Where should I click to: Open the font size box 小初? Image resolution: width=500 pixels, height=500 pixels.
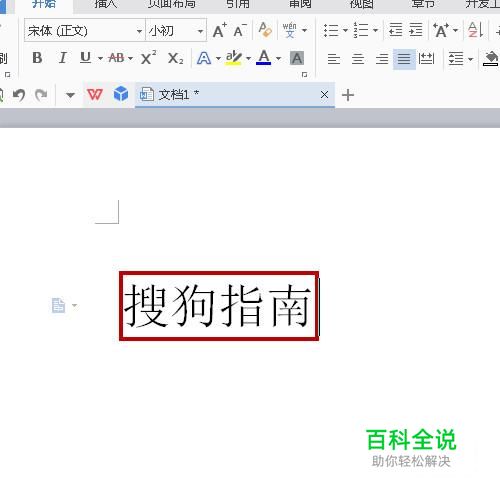click(x=176, y=31)
